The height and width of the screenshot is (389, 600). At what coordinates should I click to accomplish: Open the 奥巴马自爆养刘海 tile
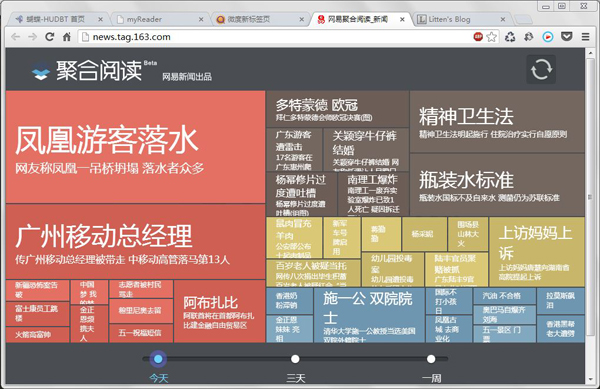coord(504,314)
